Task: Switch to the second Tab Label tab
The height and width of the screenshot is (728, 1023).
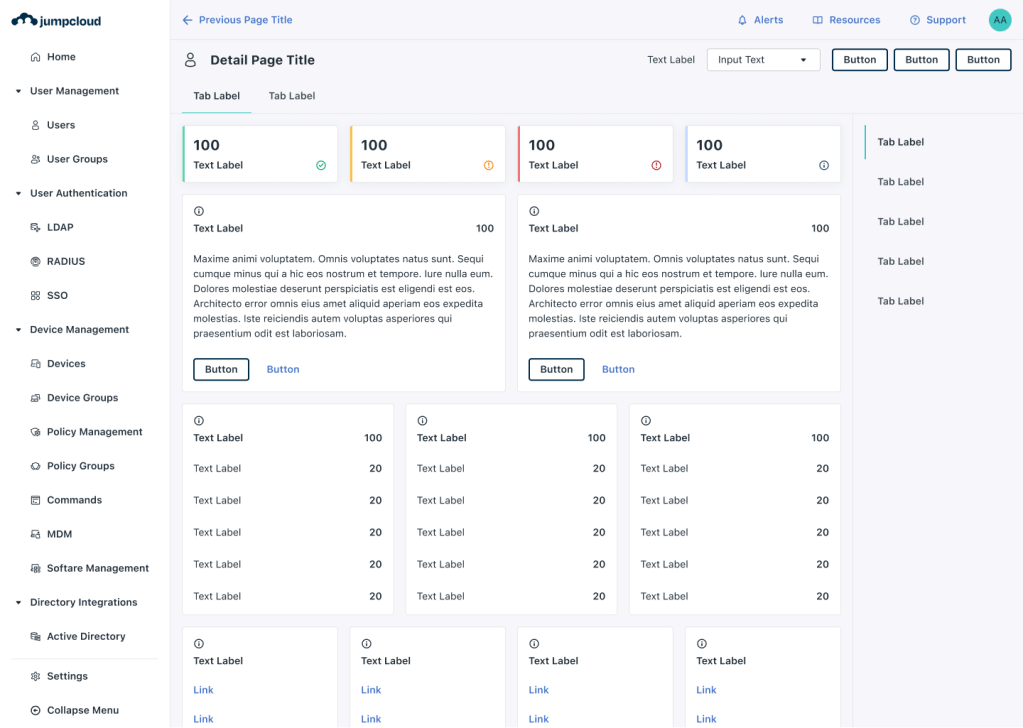Action: 292,96
